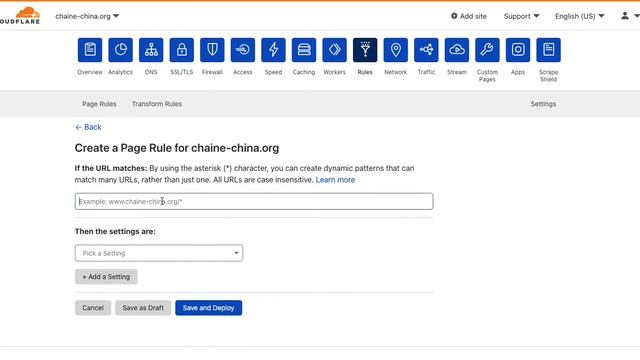This screenshot has width=640, height=360.
Task: Open the Learn more link
Action: point(335,180)
